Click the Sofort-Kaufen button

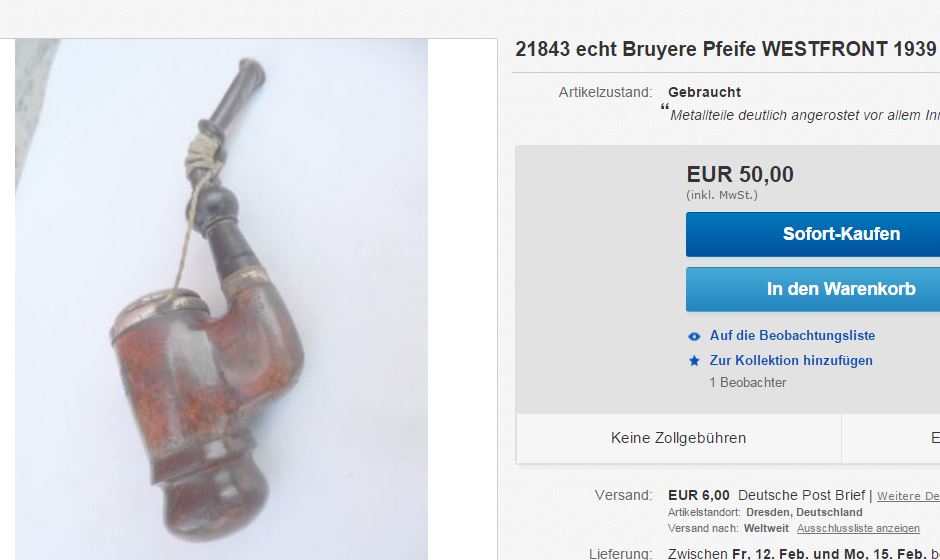pos(813,234)
